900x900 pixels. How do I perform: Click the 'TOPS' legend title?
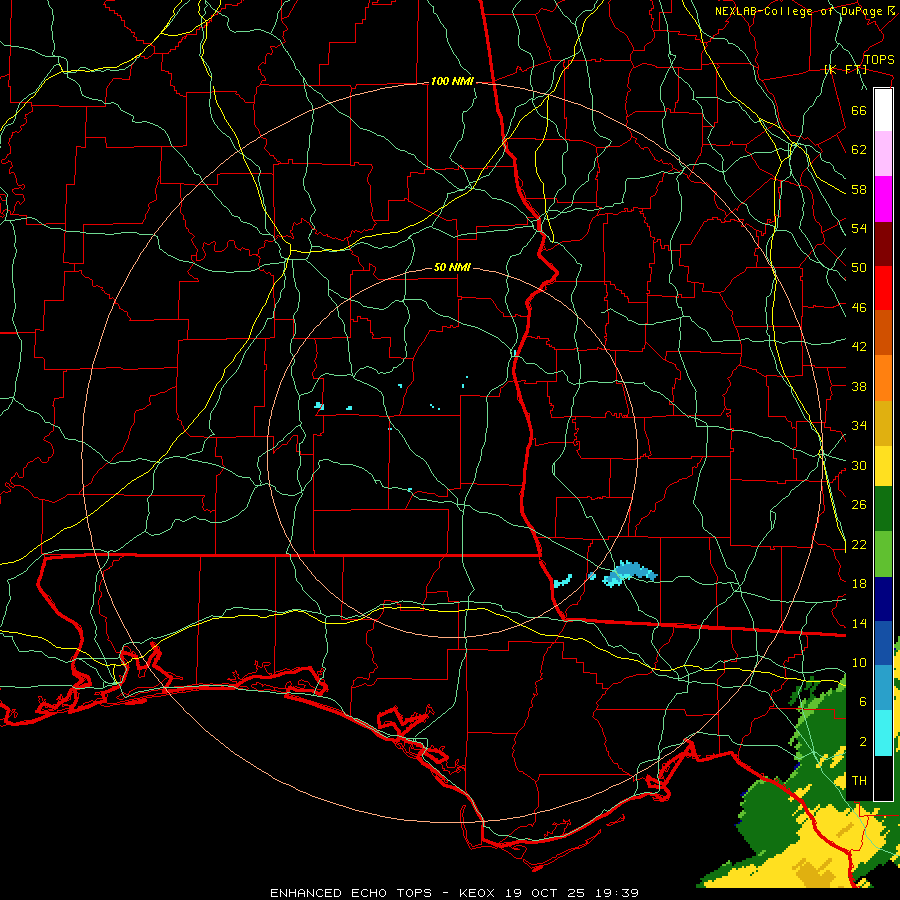pos(879,60)
